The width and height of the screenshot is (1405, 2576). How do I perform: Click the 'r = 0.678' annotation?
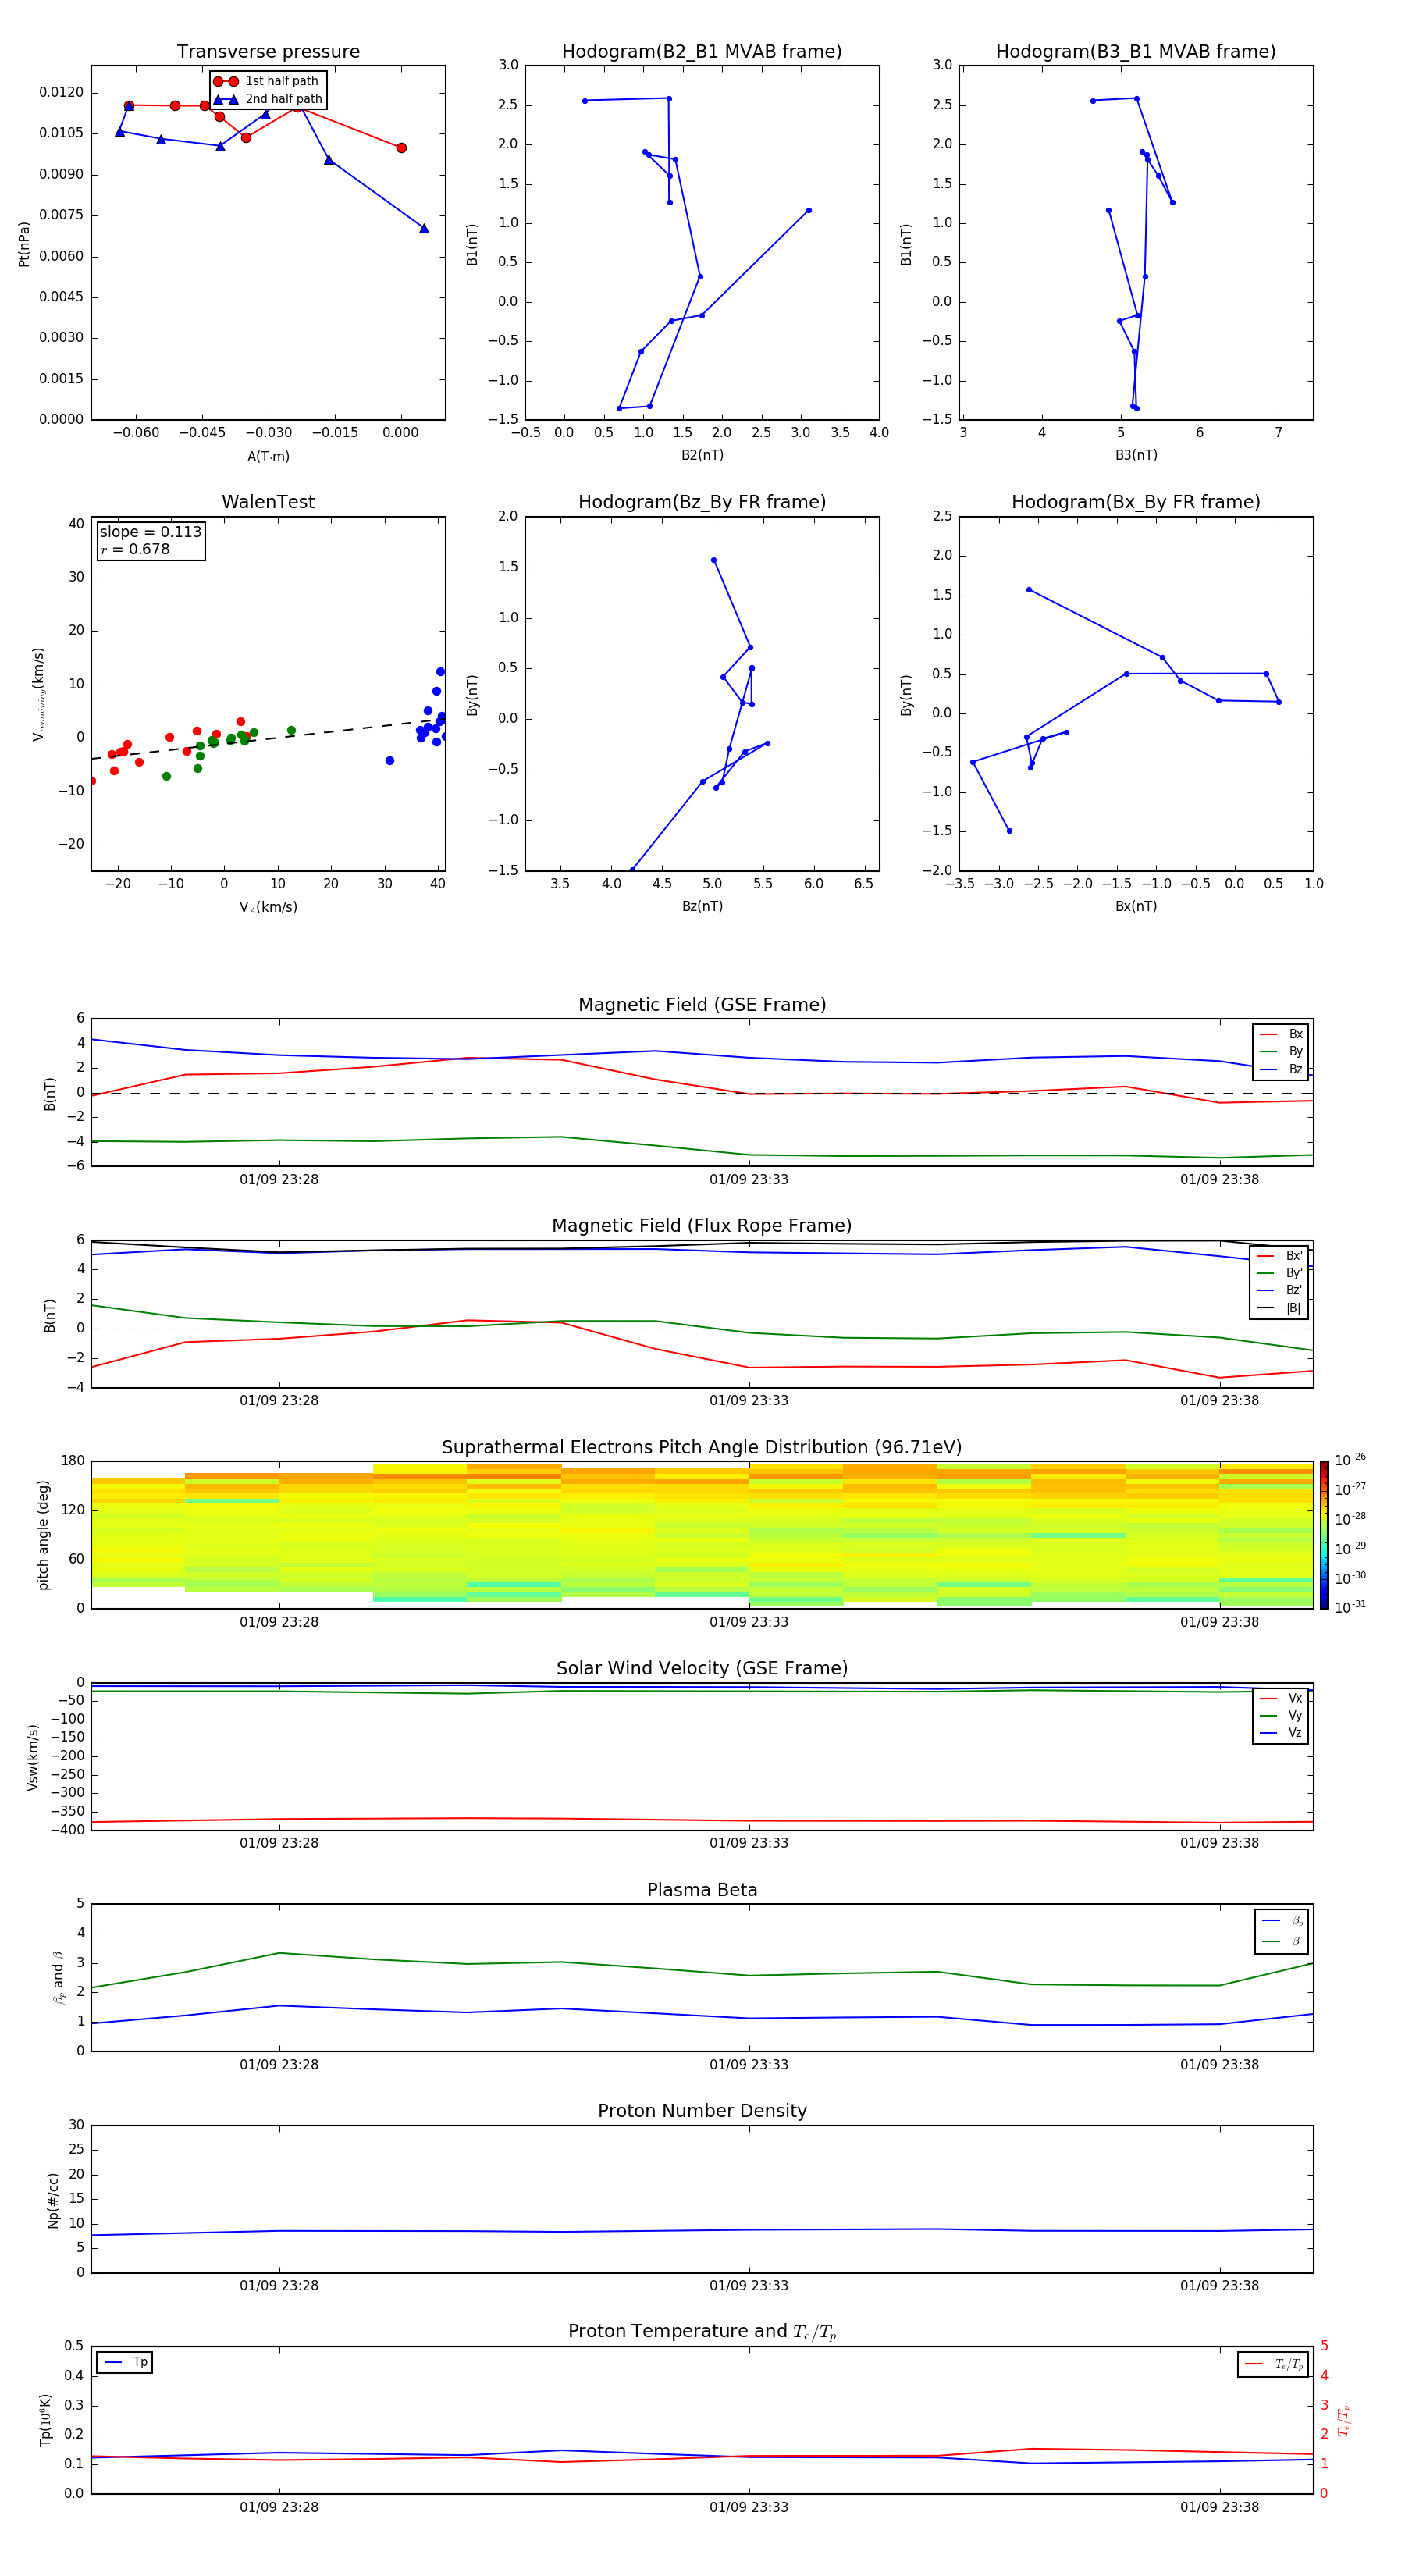pos(135,549)
